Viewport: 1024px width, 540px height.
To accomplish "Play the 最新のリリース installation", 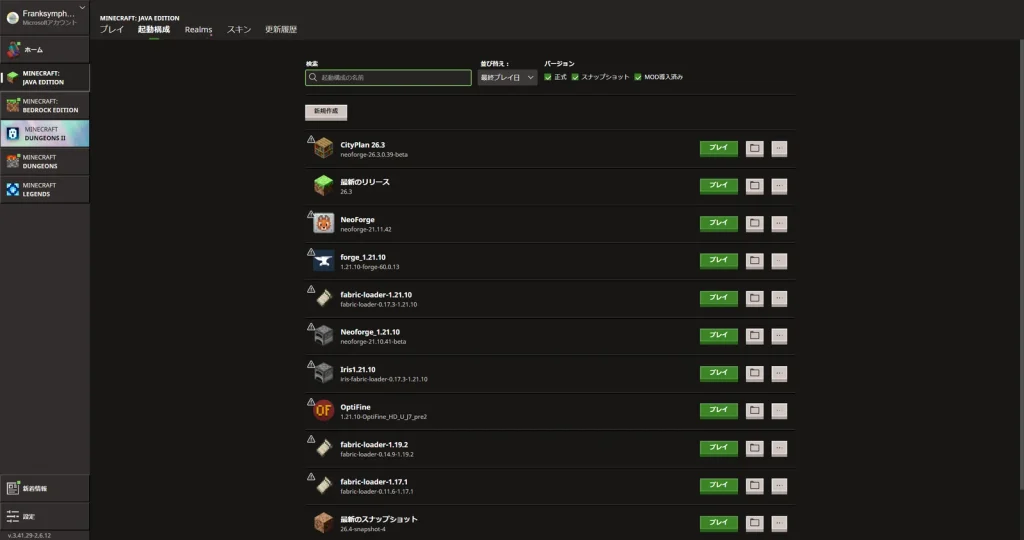I will pos(718,185).
